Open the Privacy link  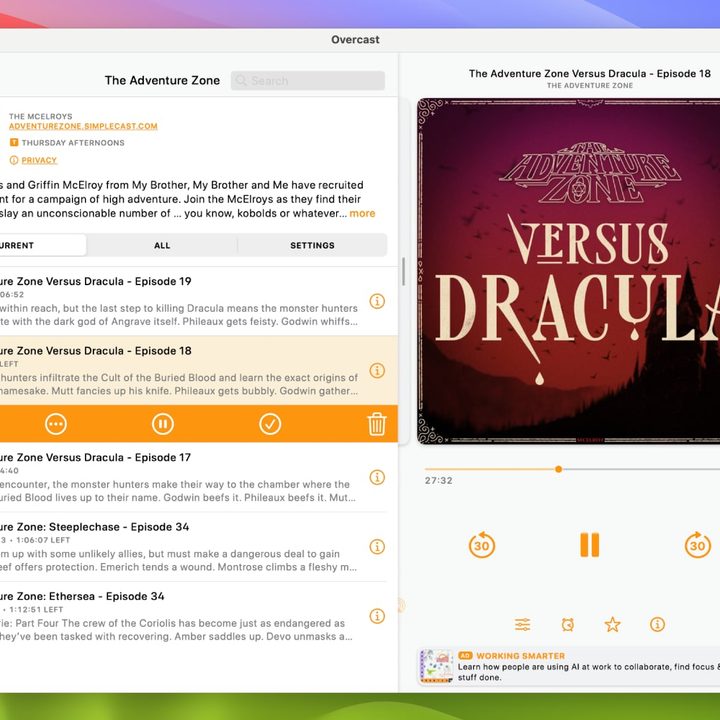pyautogui.click(x=39, y=160)
